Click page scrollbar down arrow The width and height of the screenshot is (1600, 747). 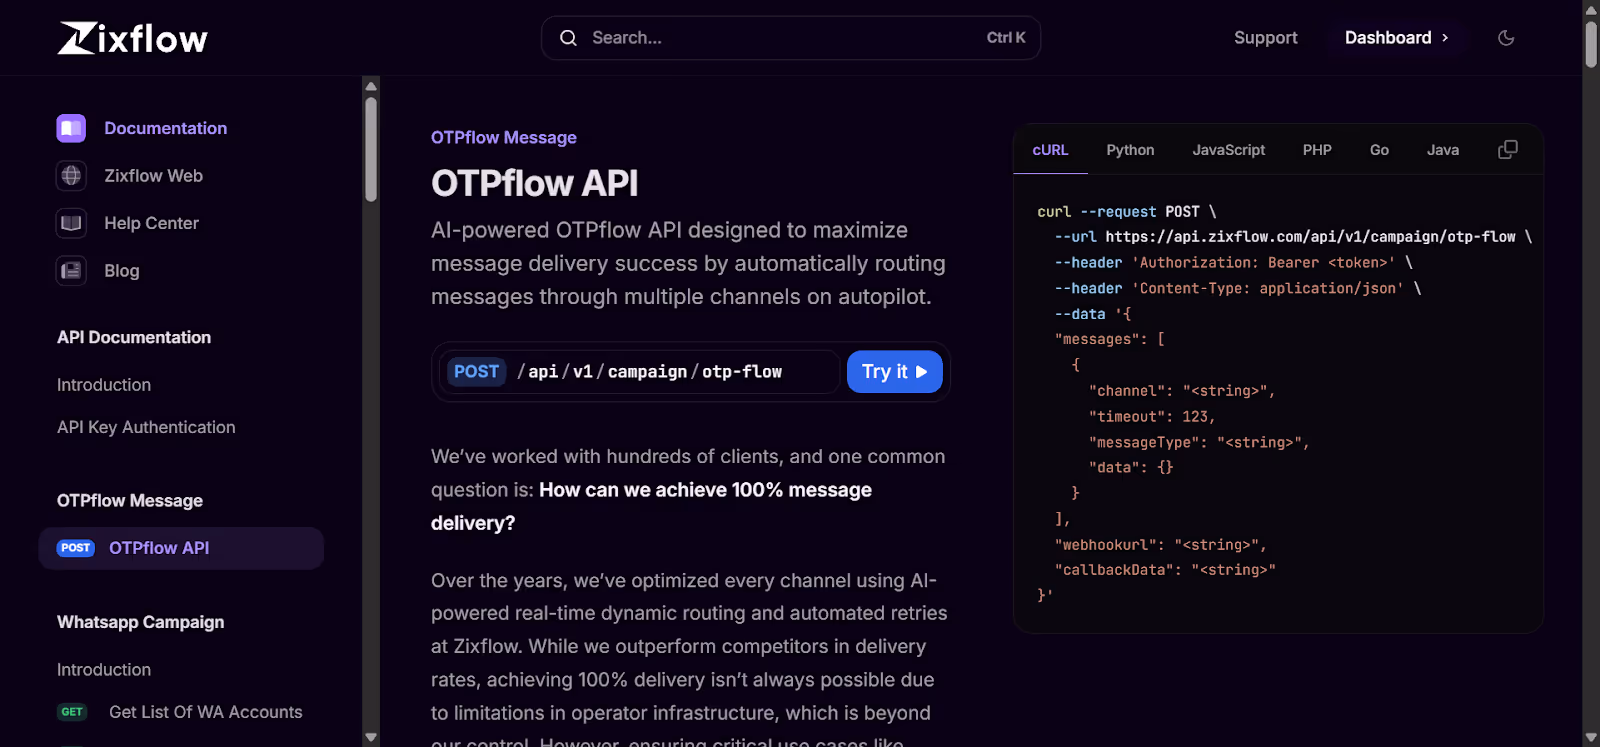coord(1591,738)
